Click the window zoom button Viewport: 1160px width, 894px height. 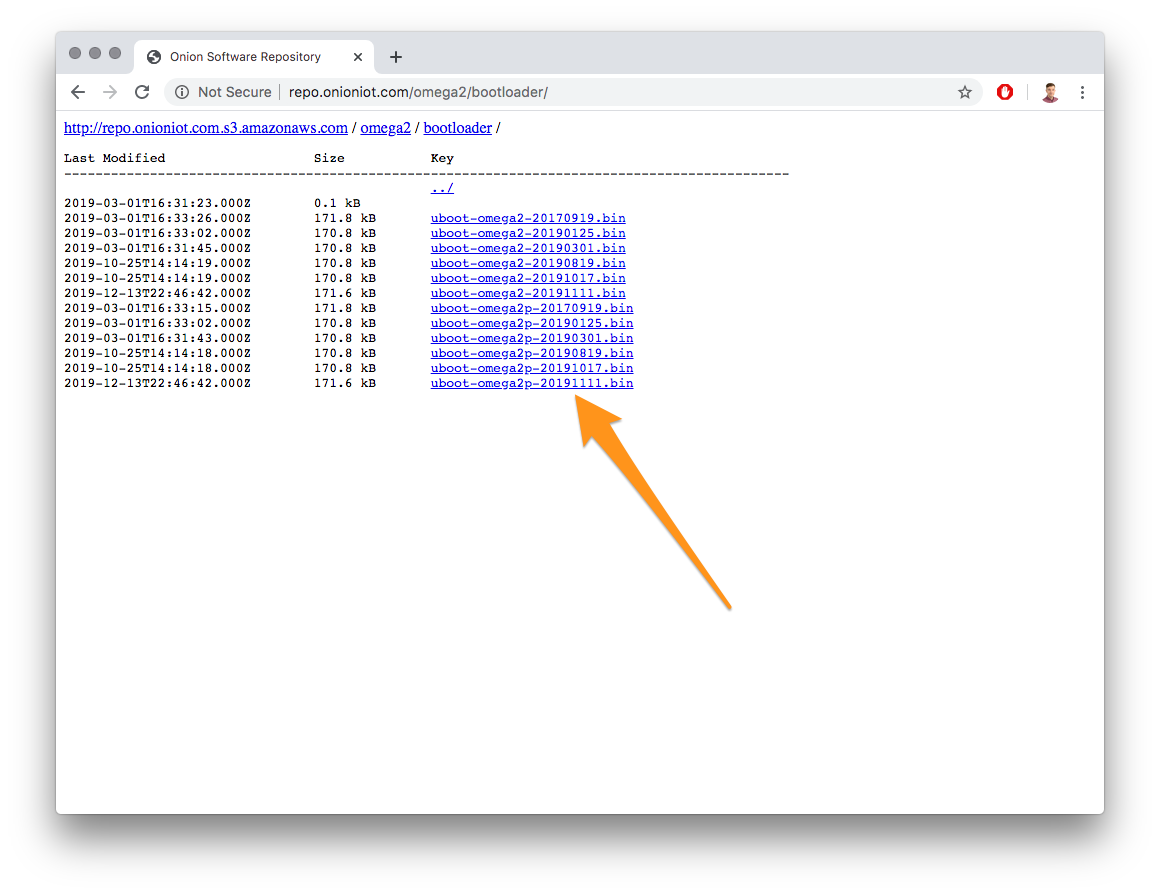coord(115,53)
